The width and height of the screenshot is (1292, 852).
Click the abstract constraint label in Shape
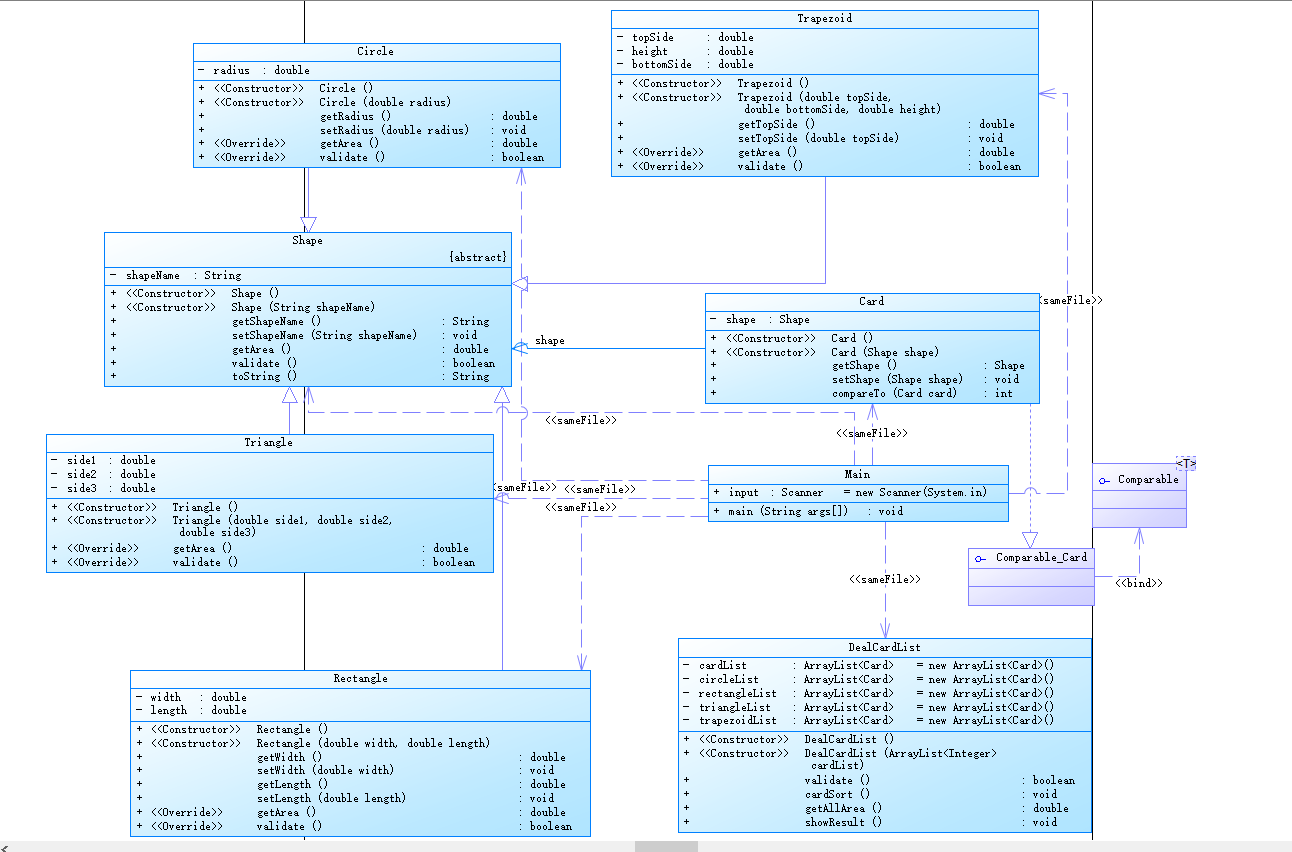click(478, 257)
